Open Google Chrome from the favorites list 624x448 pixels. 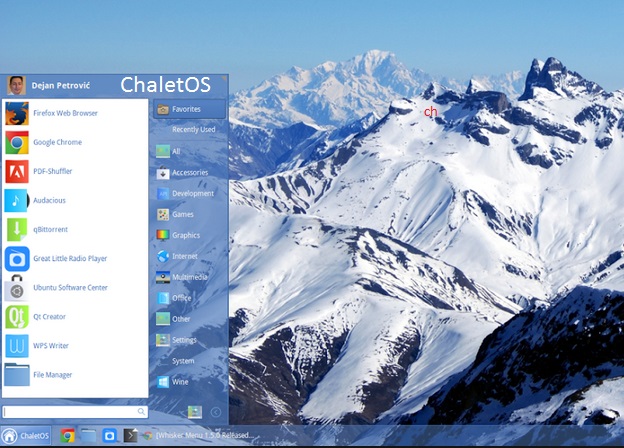pos(75,142)
